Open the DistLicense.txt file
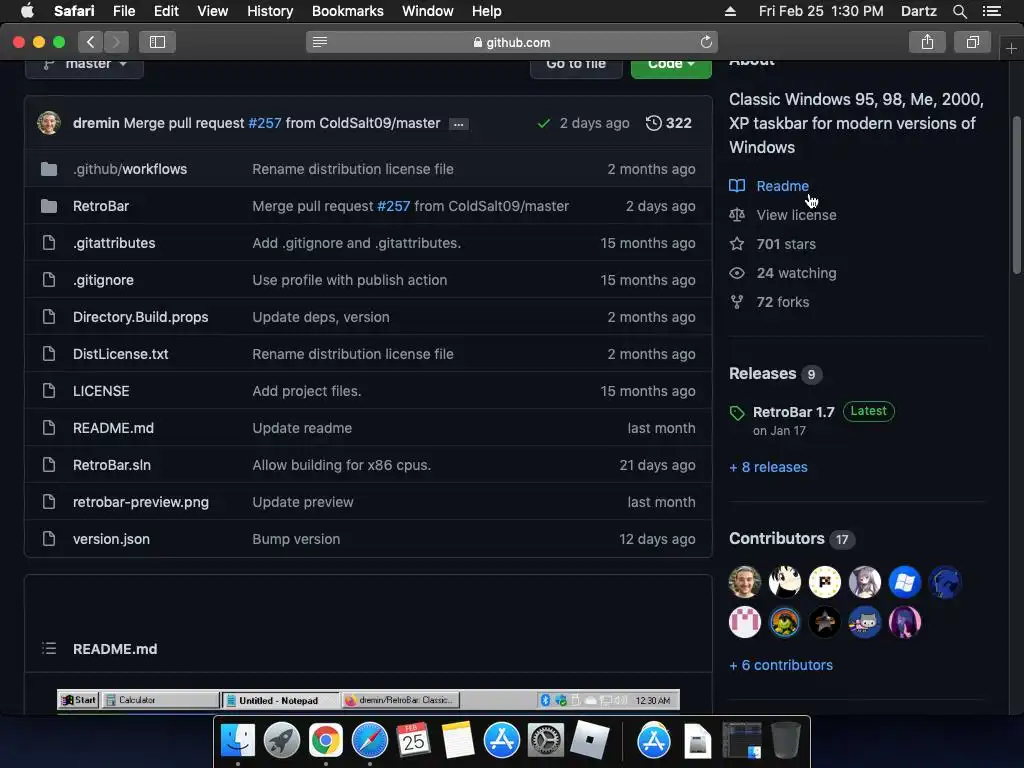This screenshot has width=1024, height=768. [120, 354]
